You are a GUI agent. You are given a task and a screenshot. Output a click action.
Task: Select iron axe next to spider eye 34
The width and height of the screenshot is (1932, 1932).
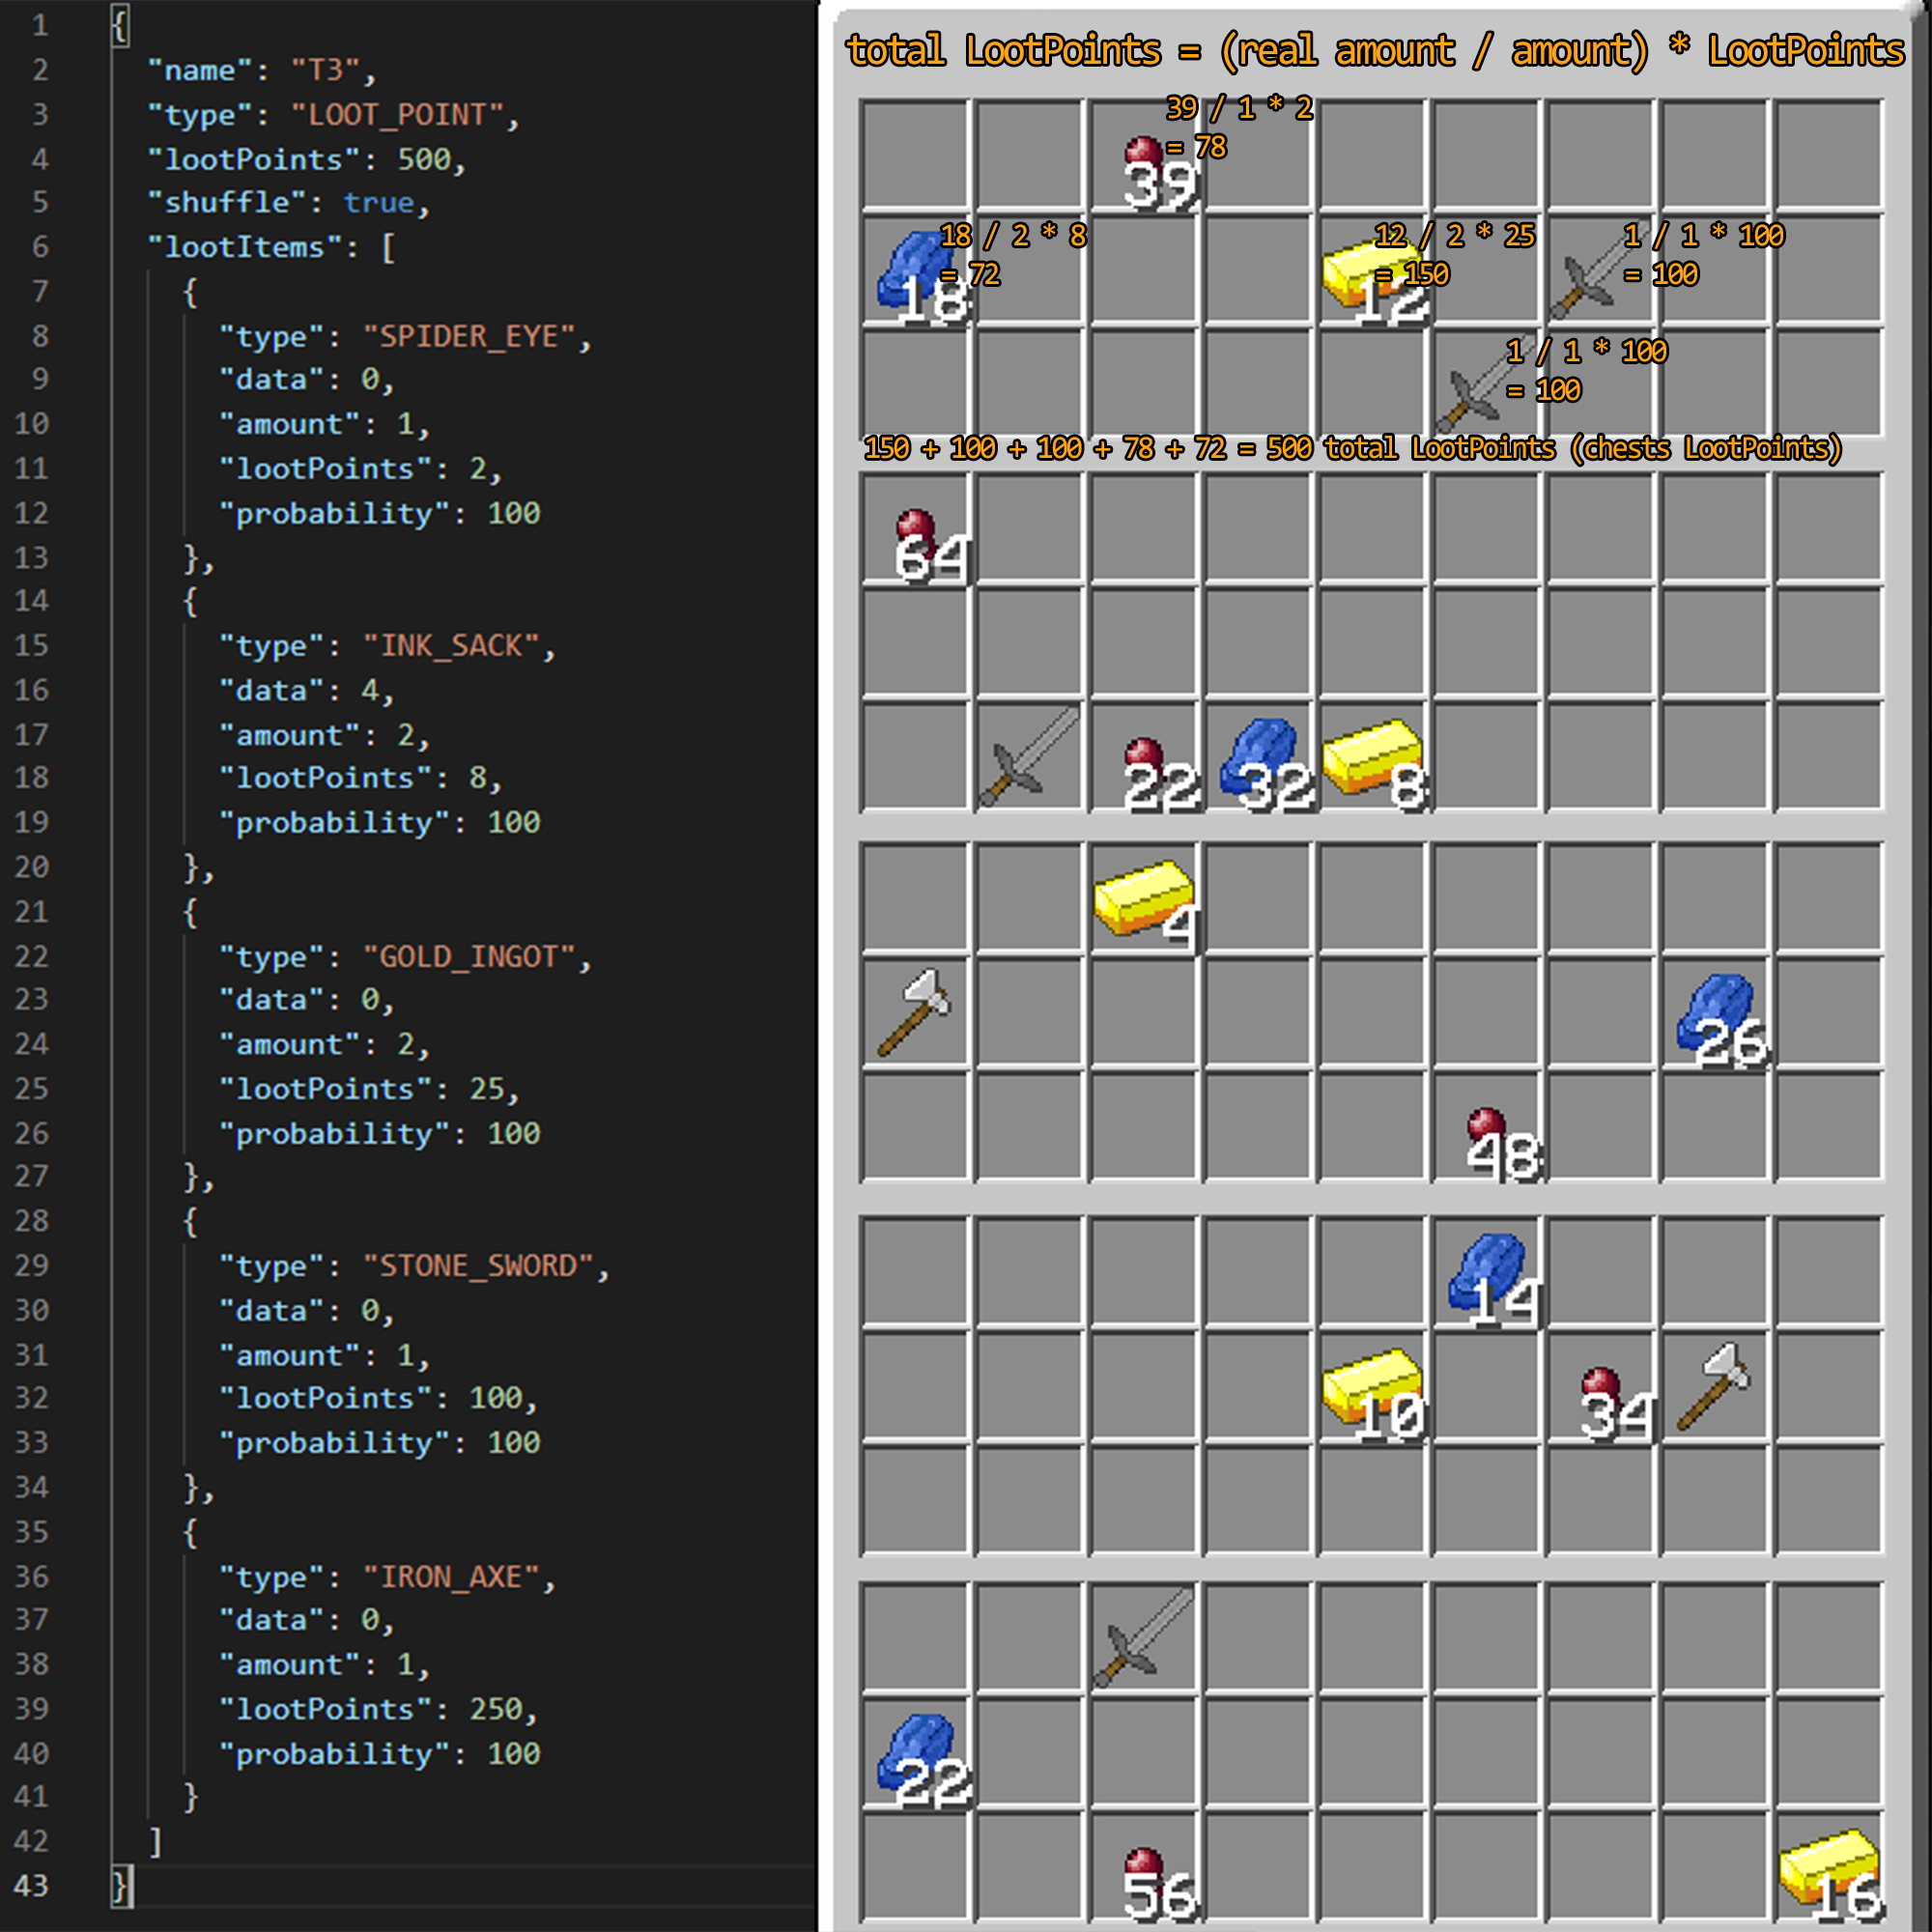[x=1714, y=1386]
